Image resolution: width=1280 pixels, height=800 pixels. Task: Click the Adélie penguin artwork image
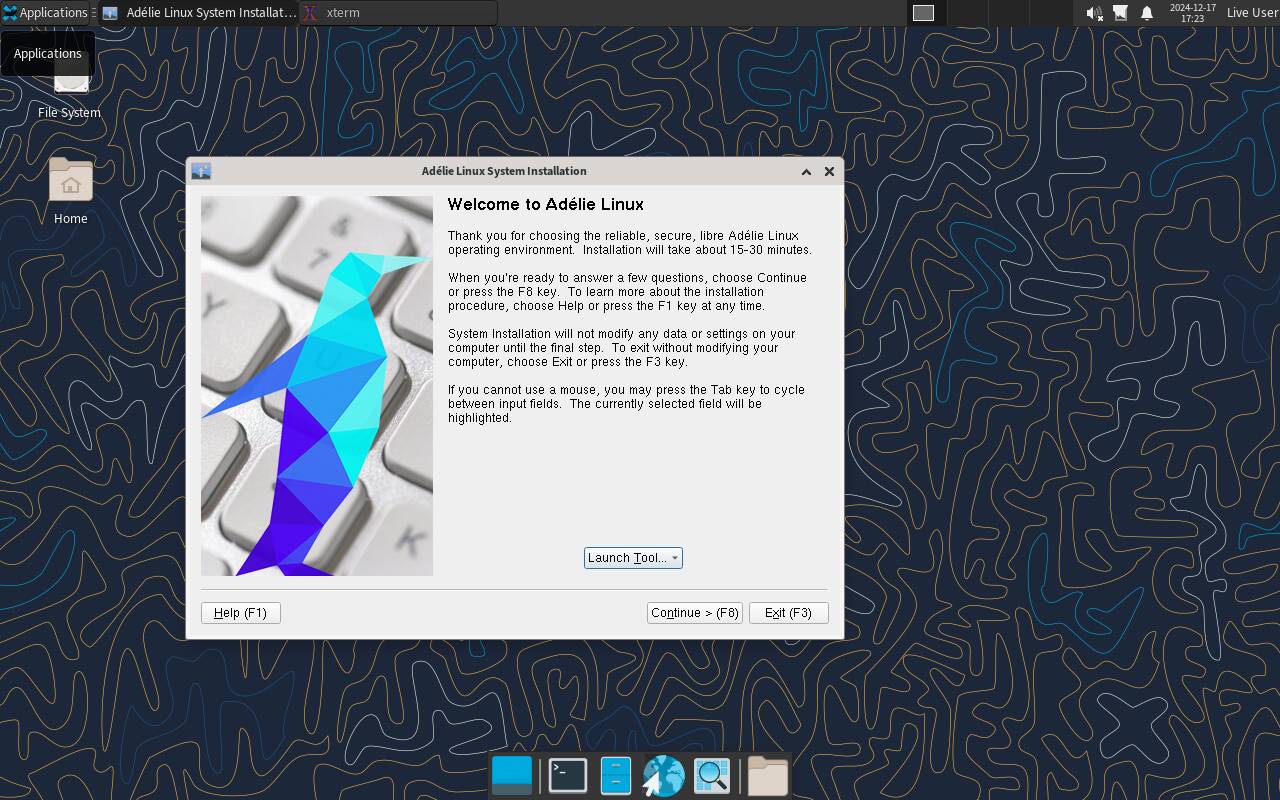(317, 386)
